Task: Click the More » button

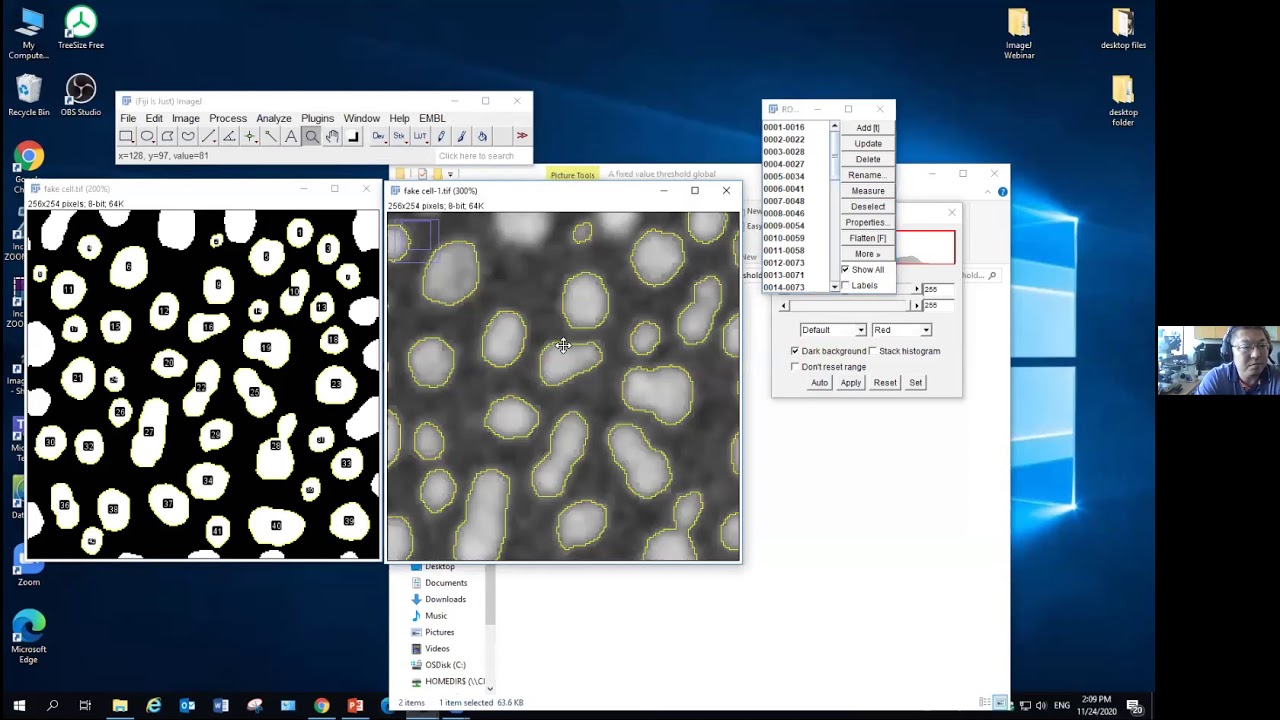Action: coord(868,254)
